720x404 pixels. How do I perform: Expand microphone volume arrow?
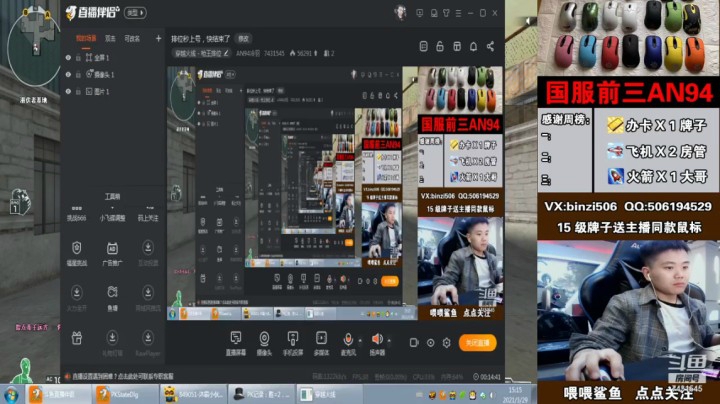click(360, 341)
